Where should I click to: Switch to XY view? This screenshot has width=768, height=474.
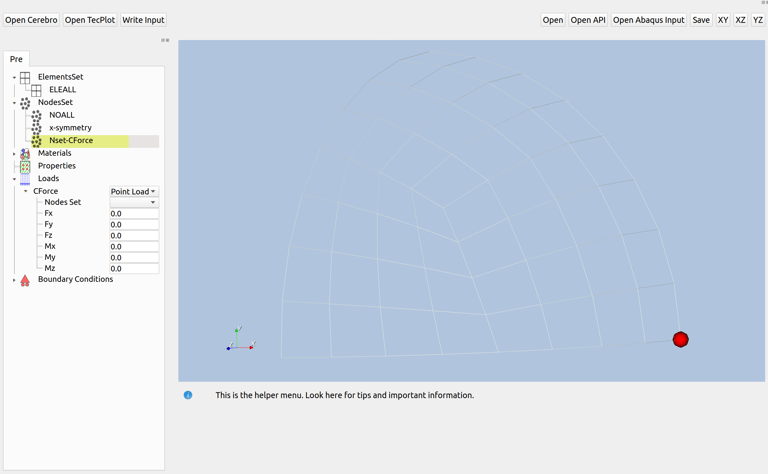[723, 20]
